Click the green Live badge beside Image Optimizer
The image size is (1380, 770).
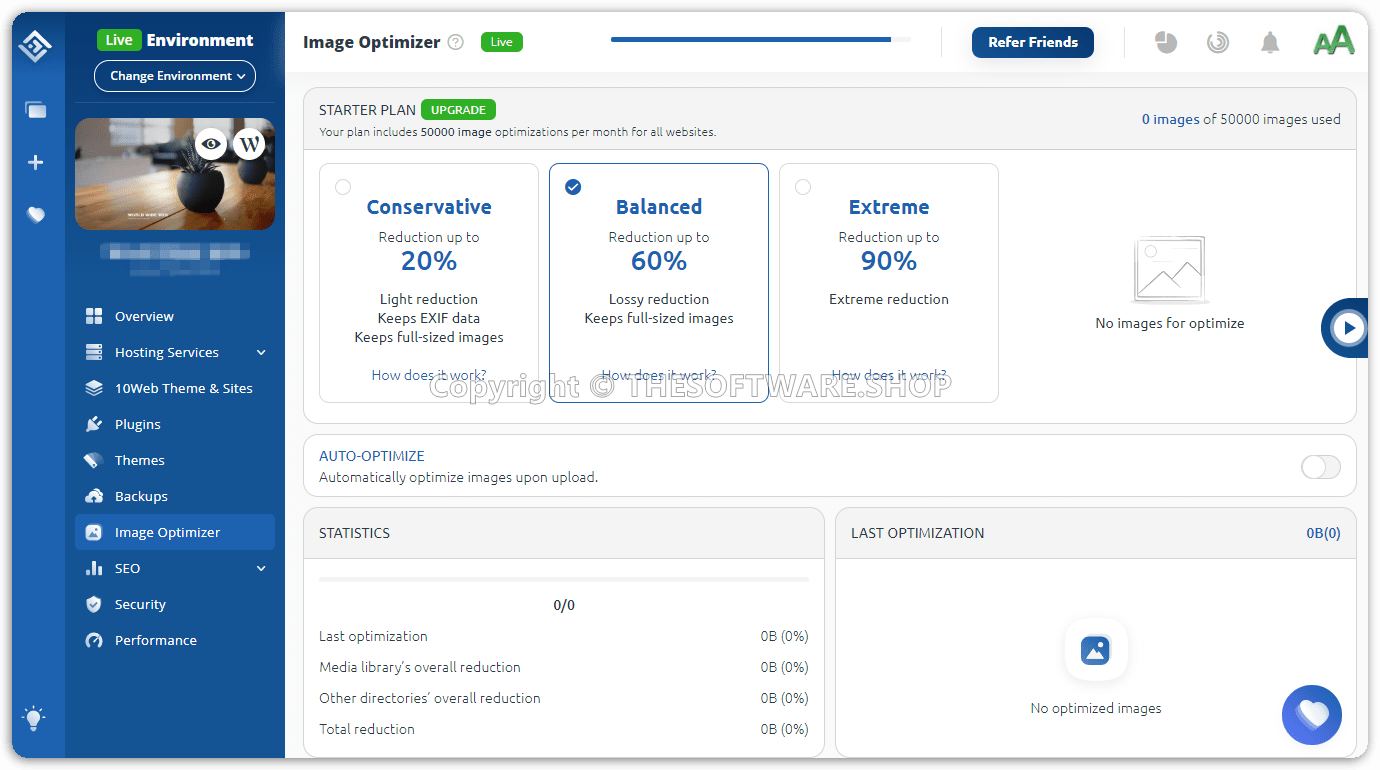[x=502, y=42]
